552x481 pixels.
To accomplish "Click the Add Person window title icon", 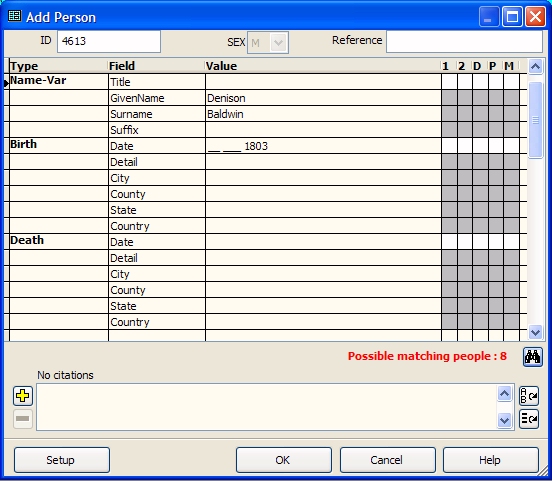I will 14,16.
